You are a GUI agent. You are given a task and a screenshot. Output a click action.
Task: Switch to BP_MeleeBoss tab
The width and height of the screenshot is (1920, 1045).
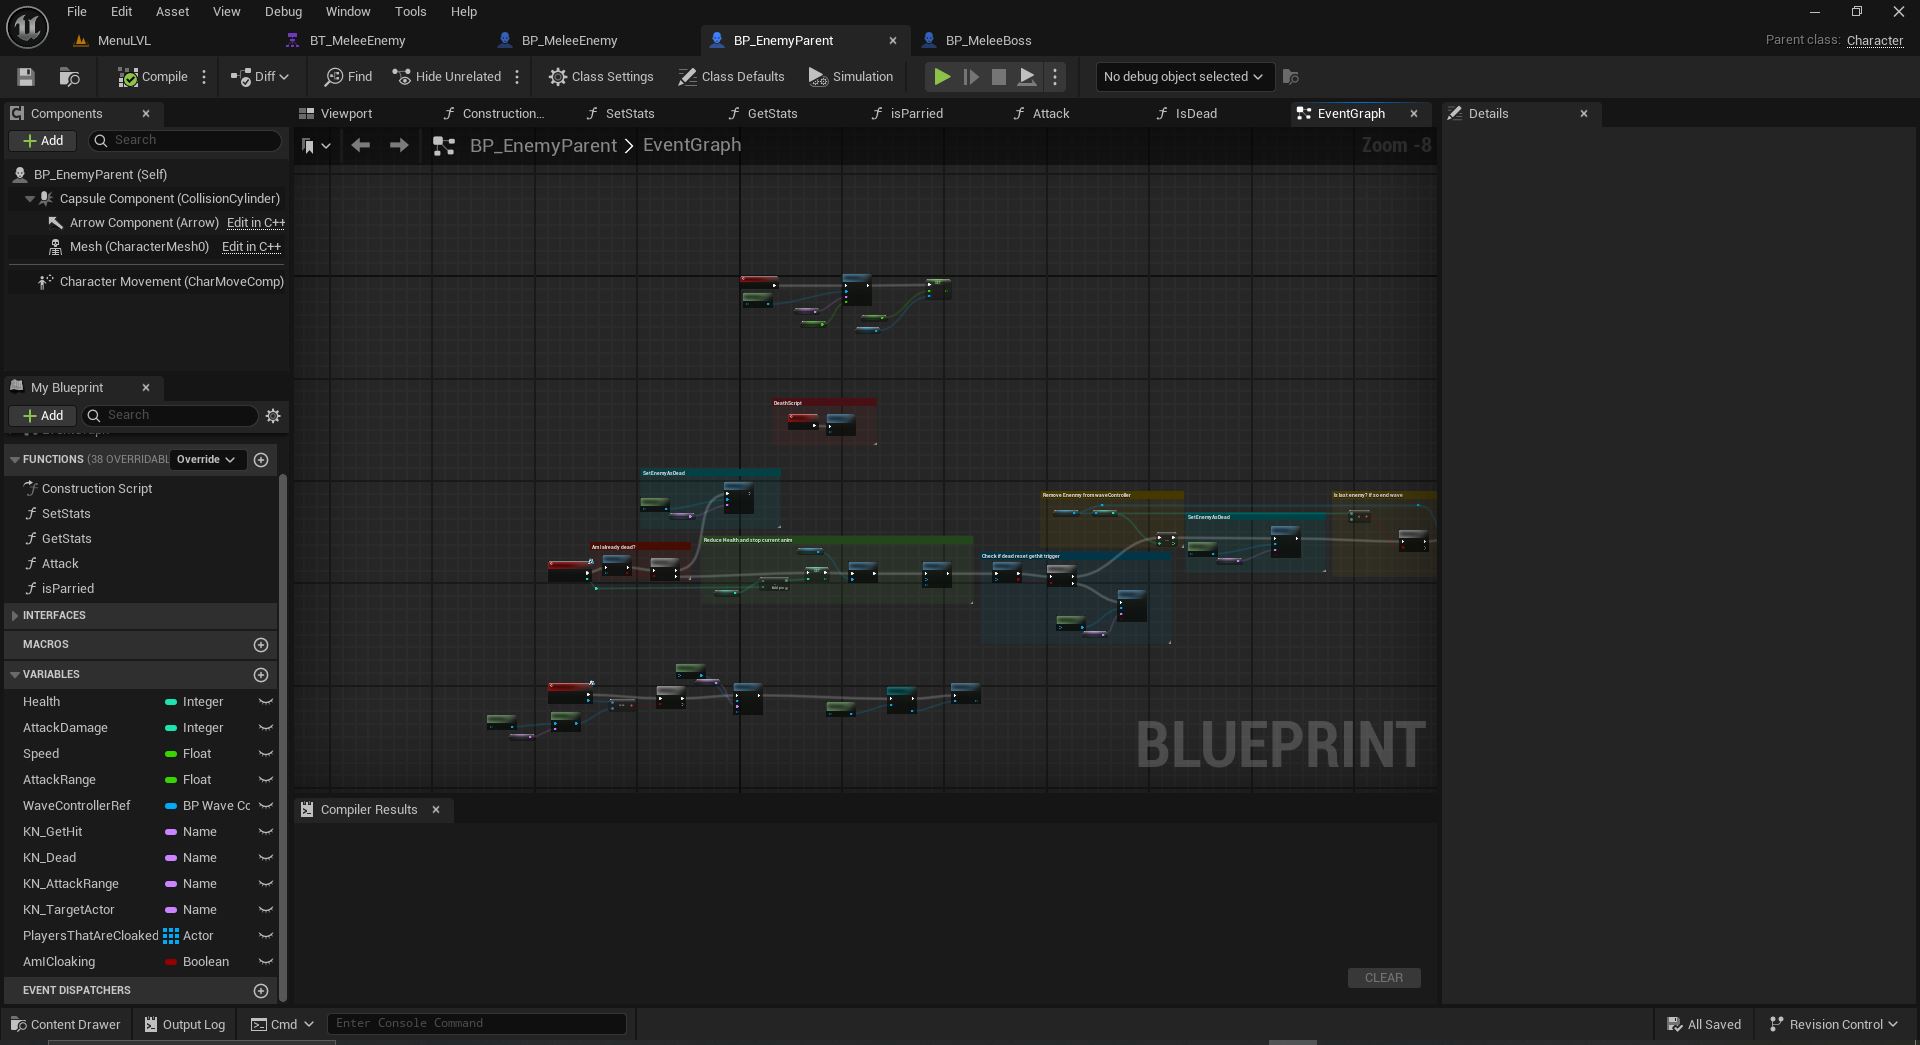[988, 41]
